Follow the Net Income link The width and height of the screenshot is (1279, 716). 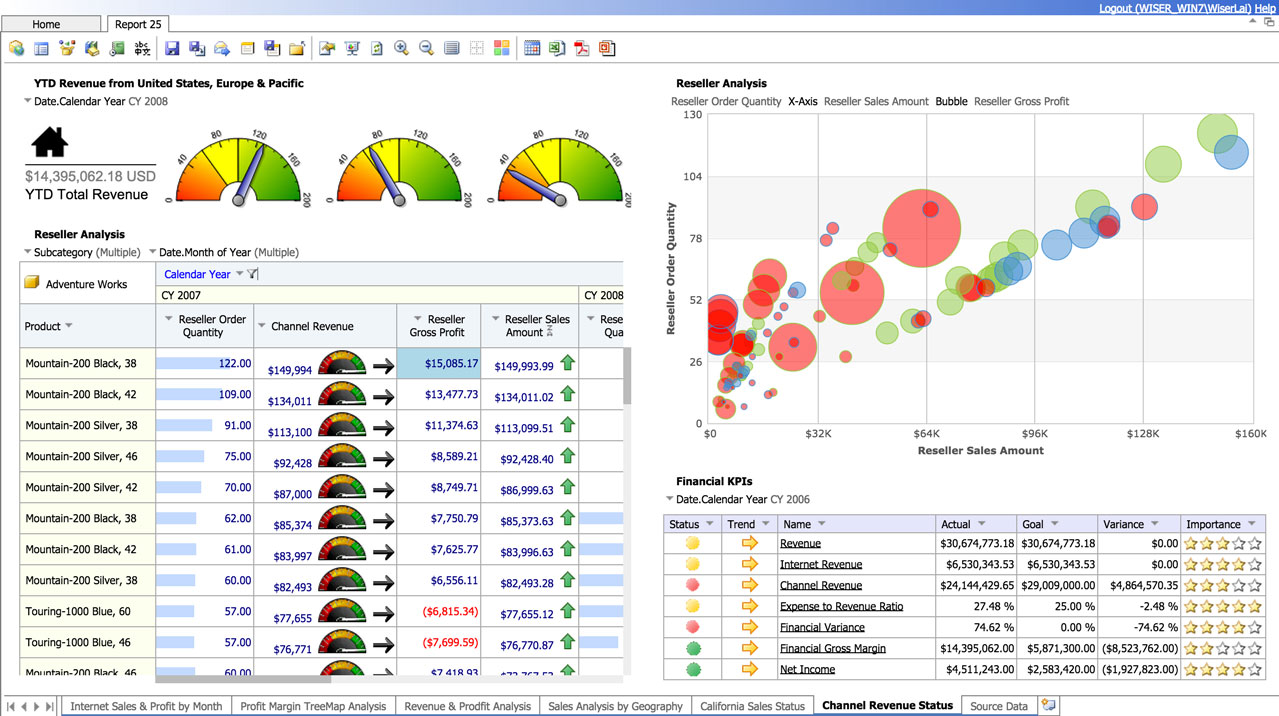(806, 668)
